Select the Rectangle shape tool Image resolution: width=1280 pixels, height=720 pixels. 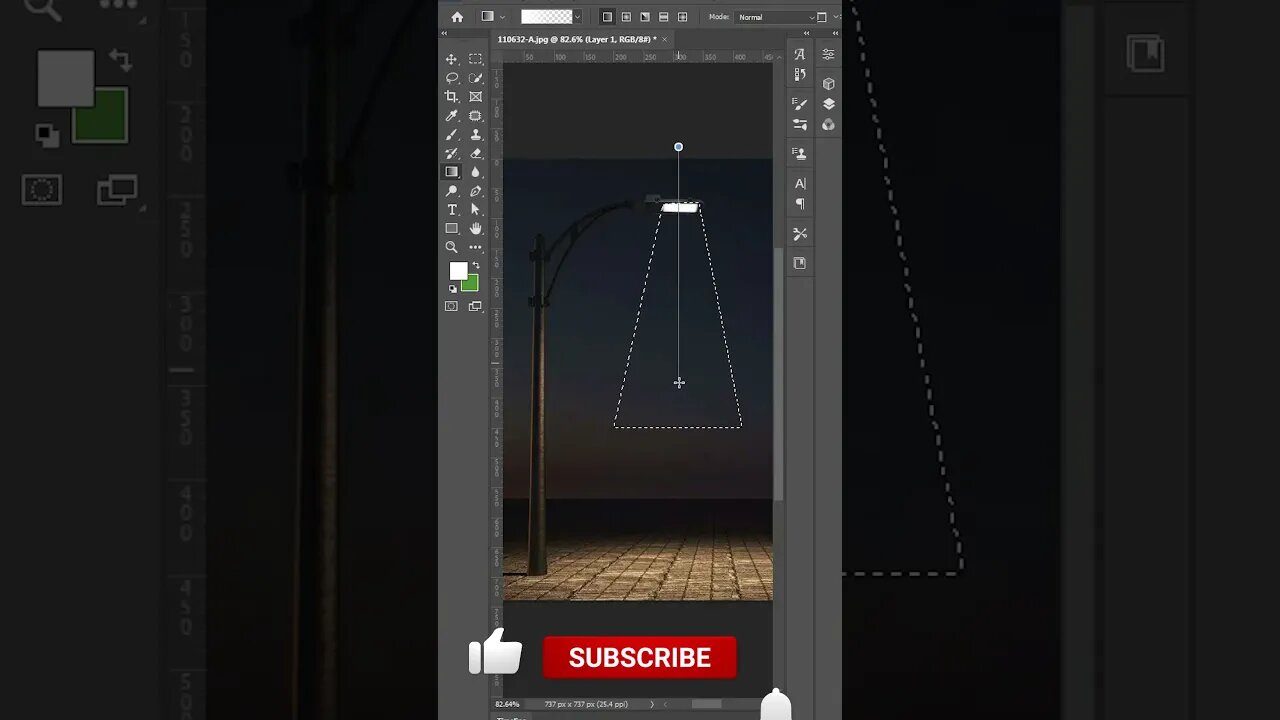click(451, 228)
